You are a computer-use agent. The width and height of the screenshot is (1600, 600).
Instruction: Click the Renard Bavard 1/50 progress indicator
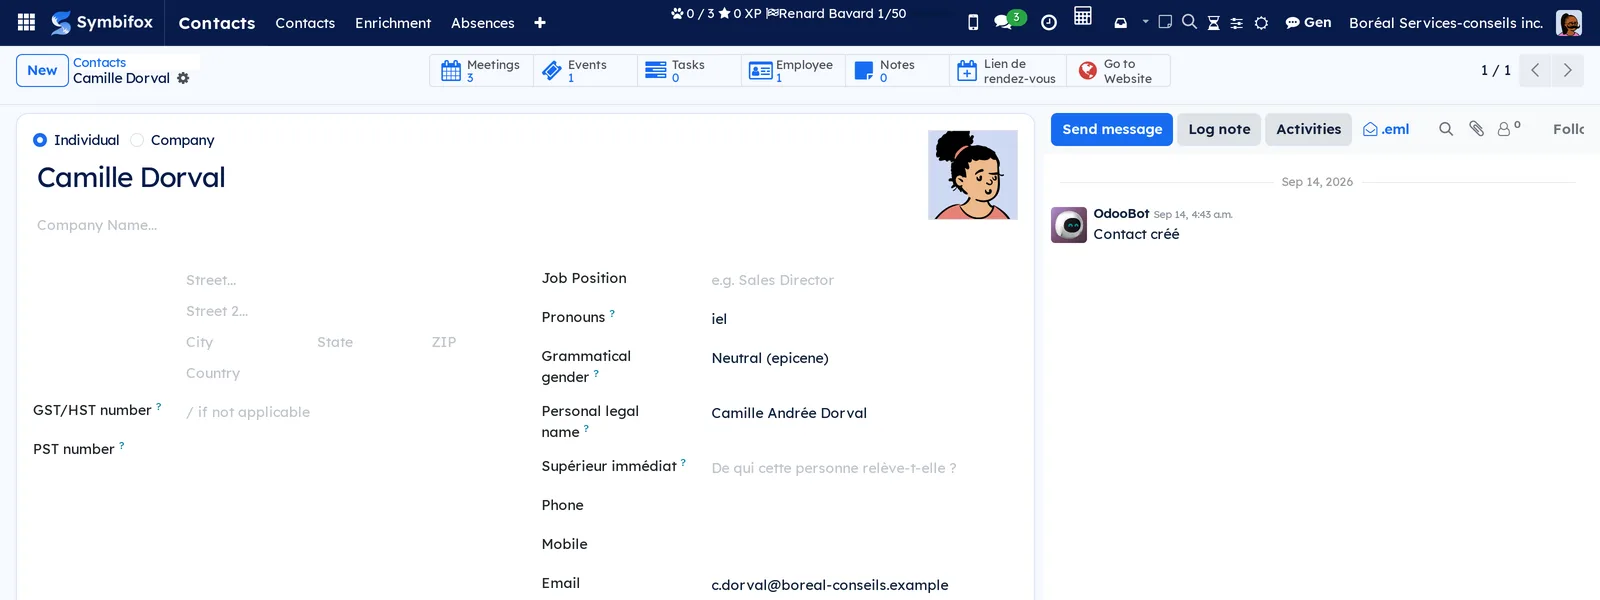[835, 13]
